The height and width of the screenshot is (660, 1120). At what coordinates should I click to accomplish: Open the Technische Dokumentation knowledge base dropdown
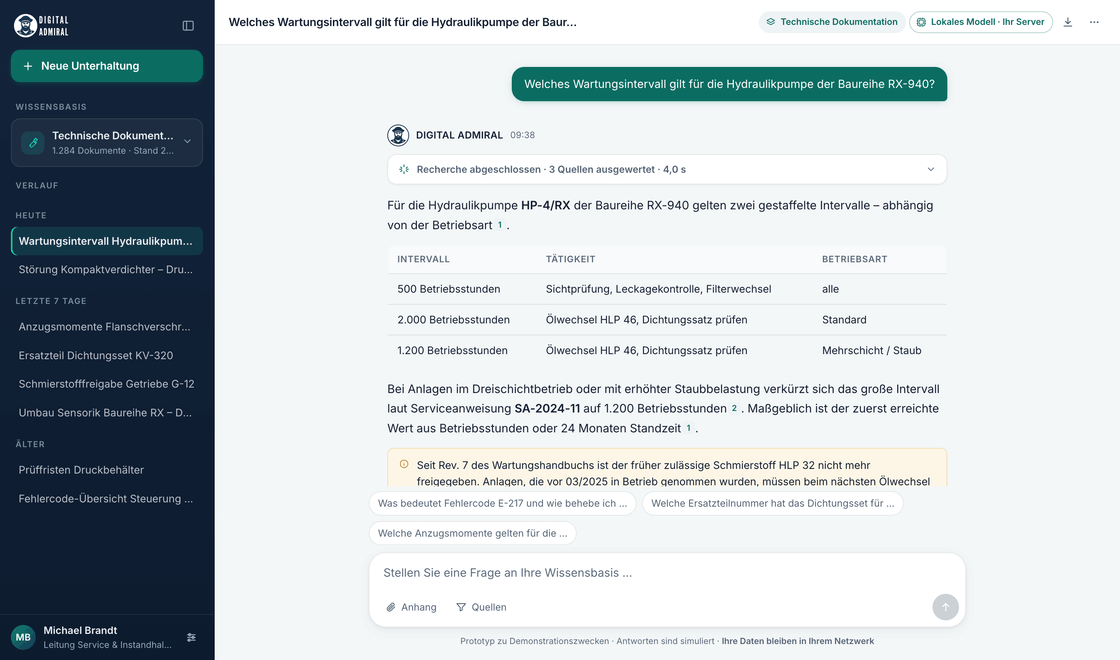tap(106, 142)
